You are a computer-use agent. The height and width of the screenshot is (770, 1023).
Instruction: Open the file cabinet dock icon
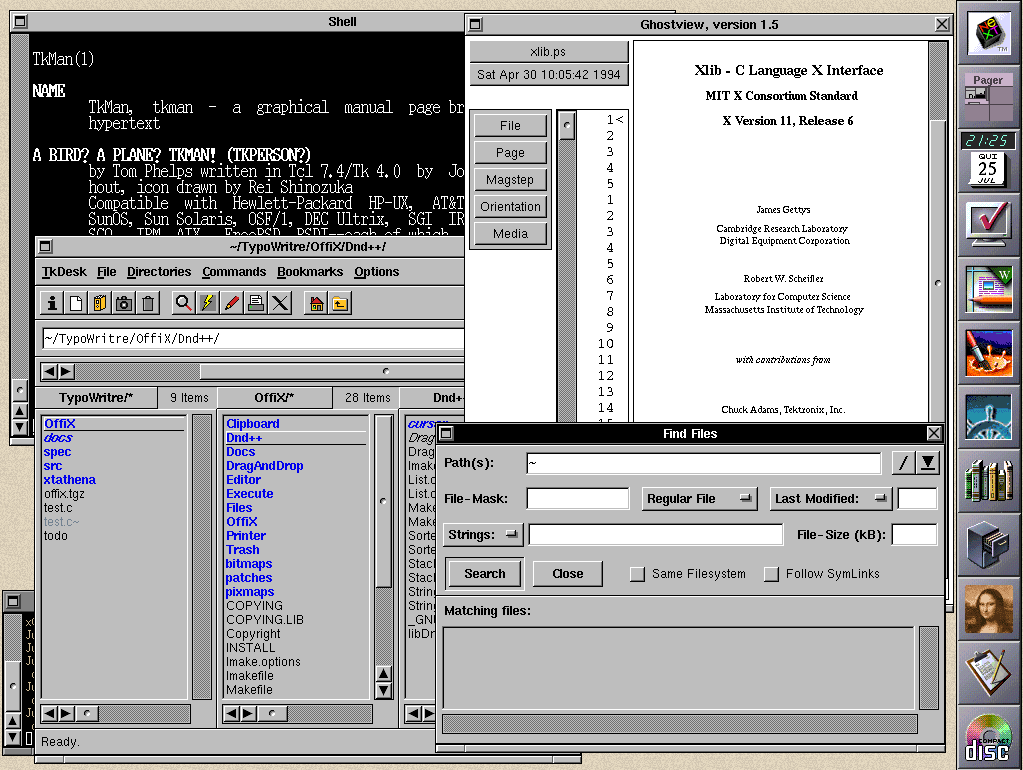click(x=988, y=545)
